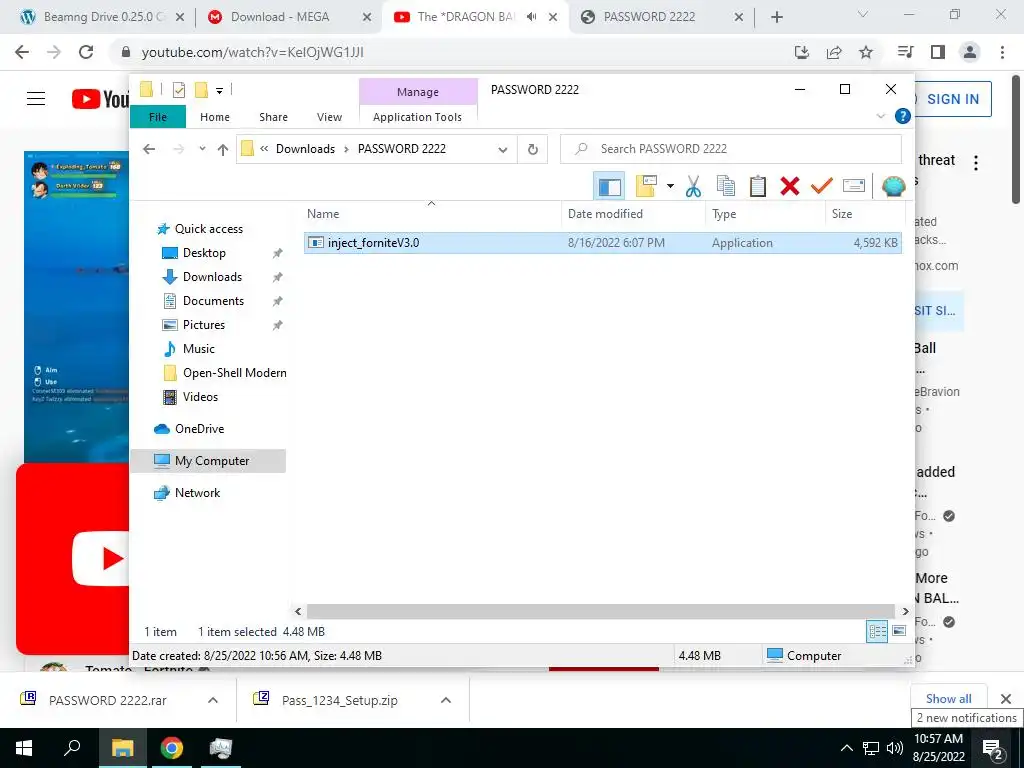Expand the address bar history dropdown
Screen dimensions: 1024x768
[x=503, y=150]
